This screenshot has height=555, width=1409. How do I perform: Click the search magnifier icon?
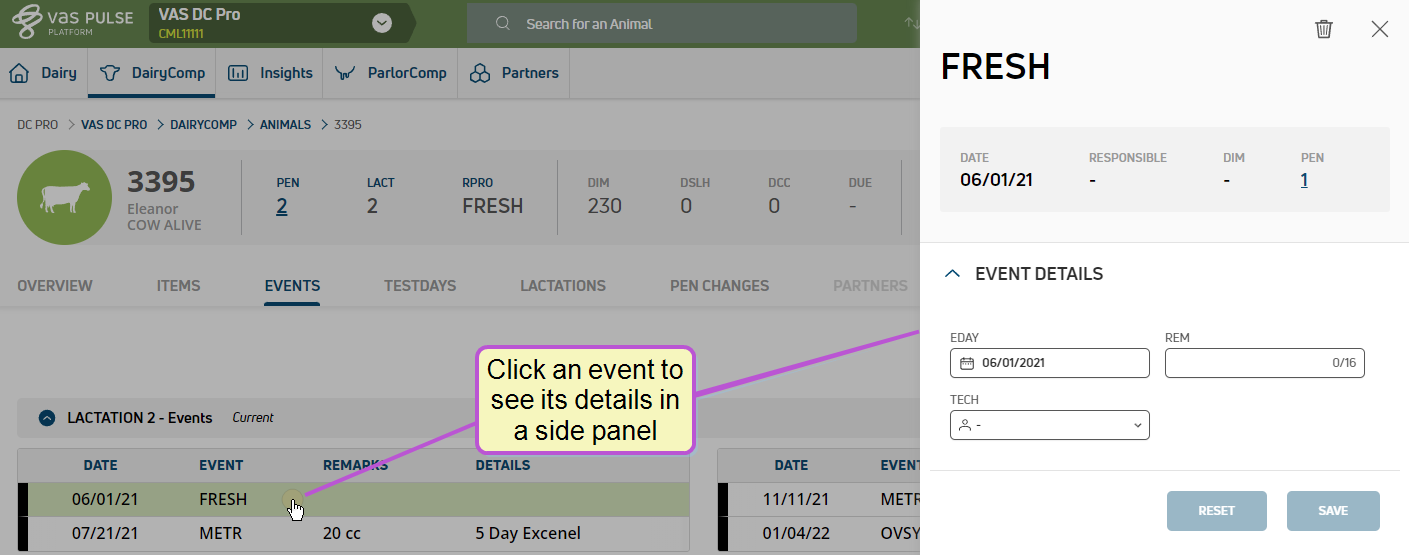[503, 23]
